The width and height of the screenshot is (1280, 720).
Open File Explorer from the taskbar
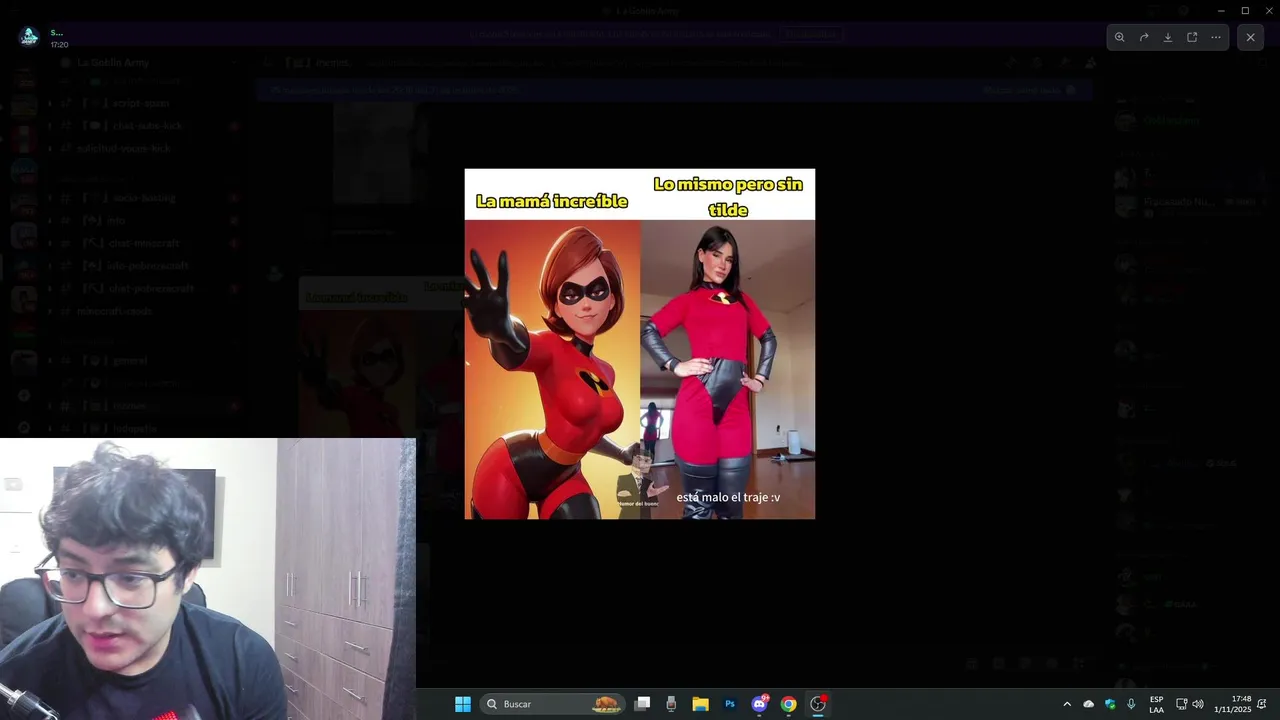click(x=700, y=704)
